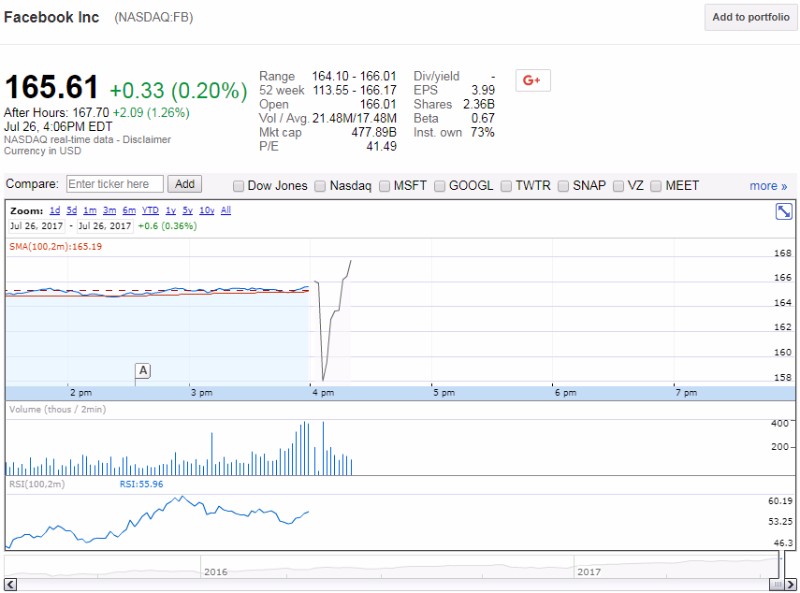
Task: Click the After Hours price 167.70
Action: point(91,112)
